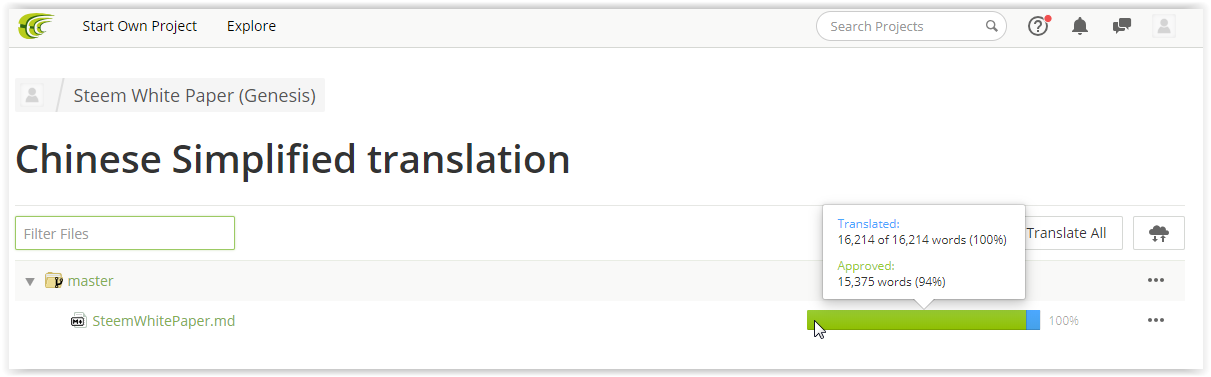
Task: Open the SteemWhitePaper.md three-dot menu
Action: [x=1156, y=320]
